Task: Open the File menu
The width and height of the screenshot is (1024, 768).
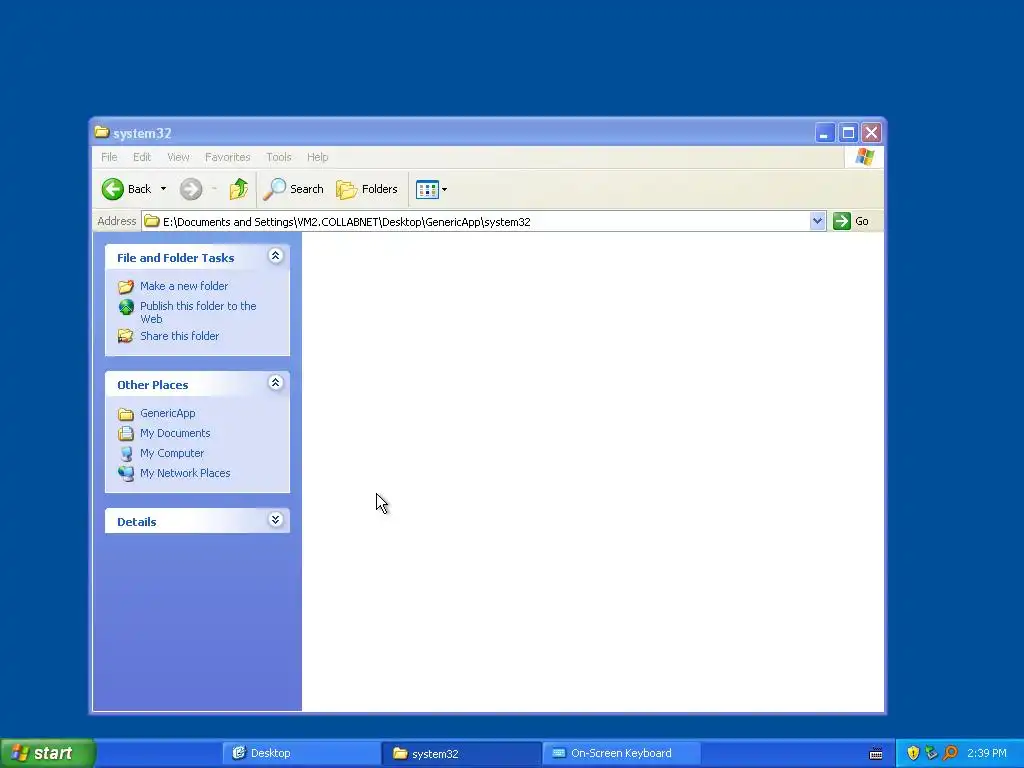Action: pyautogui.click(x=109, y=157)
